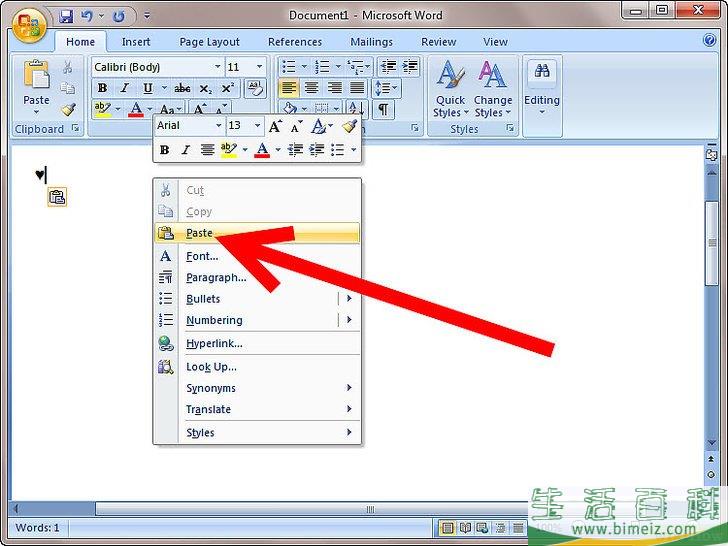Select Format Painter in Clipboard group
The width and height of the screenshot is (728, 546).
[x=68, y=110]
